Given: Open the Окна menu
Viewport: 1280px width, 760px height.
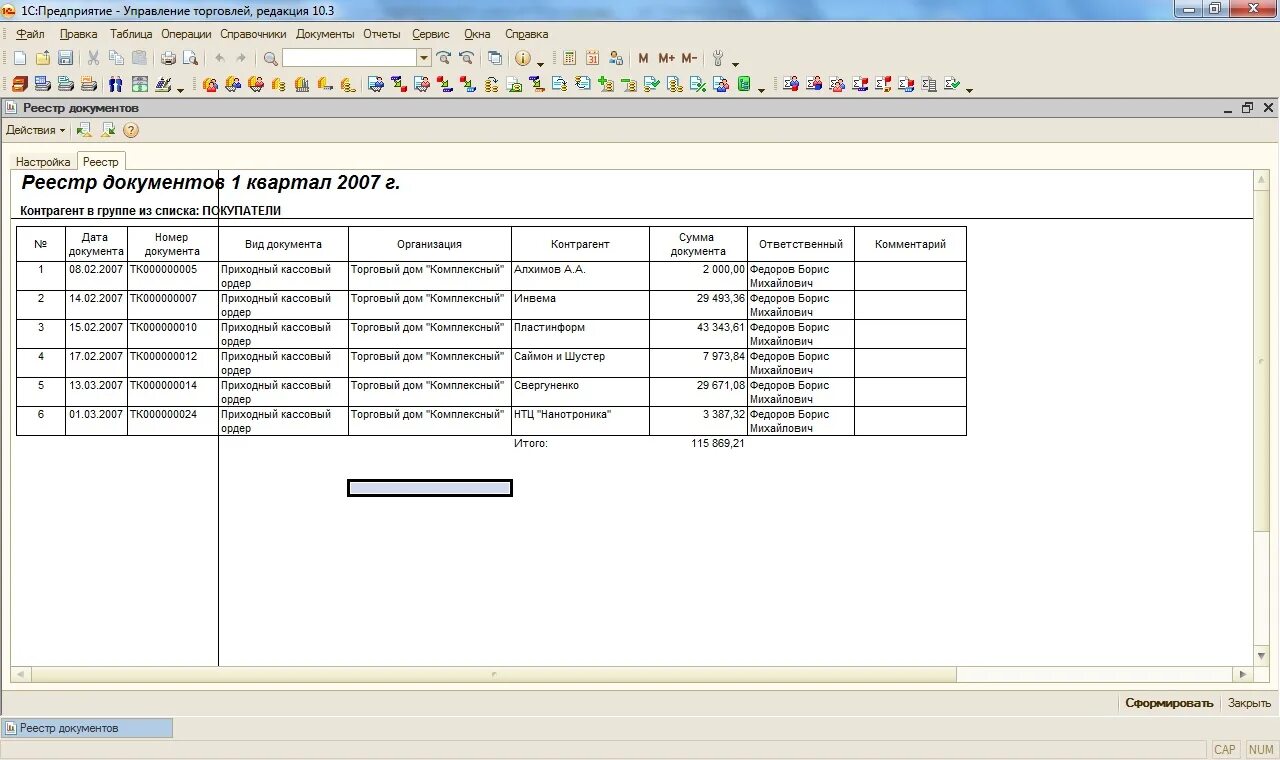Looking at the screenshot, I should pyautogui.click(x=477, y=34).
